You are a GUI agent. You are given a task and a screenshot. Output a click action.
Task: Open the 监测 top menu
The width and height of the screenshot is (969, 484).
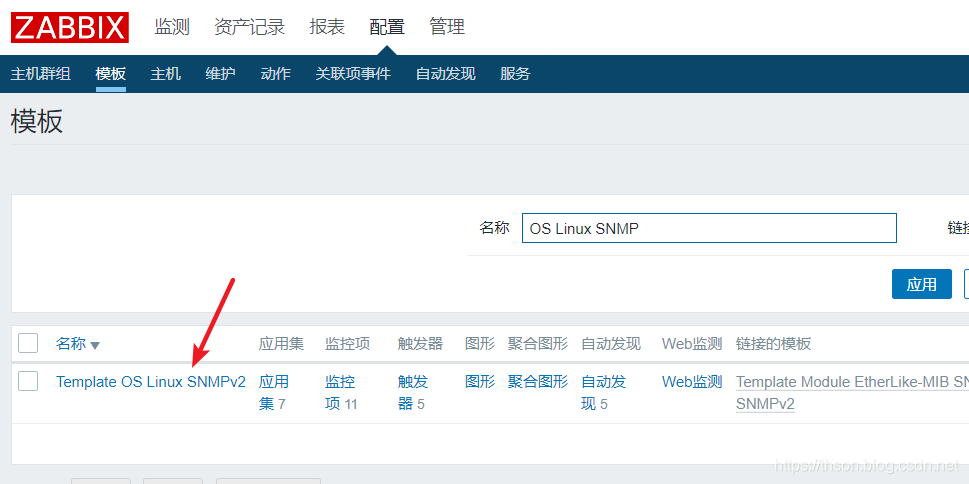coord(172,27)
